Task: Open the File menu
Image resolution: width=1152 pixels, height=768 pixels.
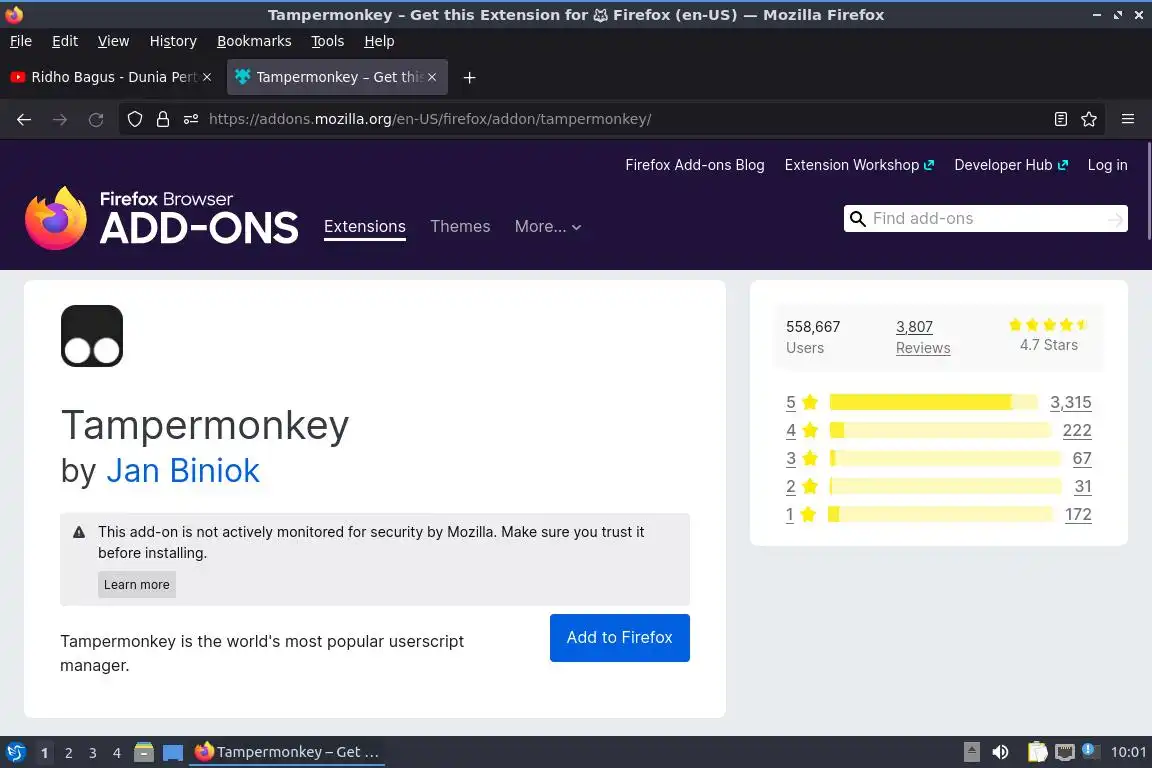Action: click(x=21, y=41)
